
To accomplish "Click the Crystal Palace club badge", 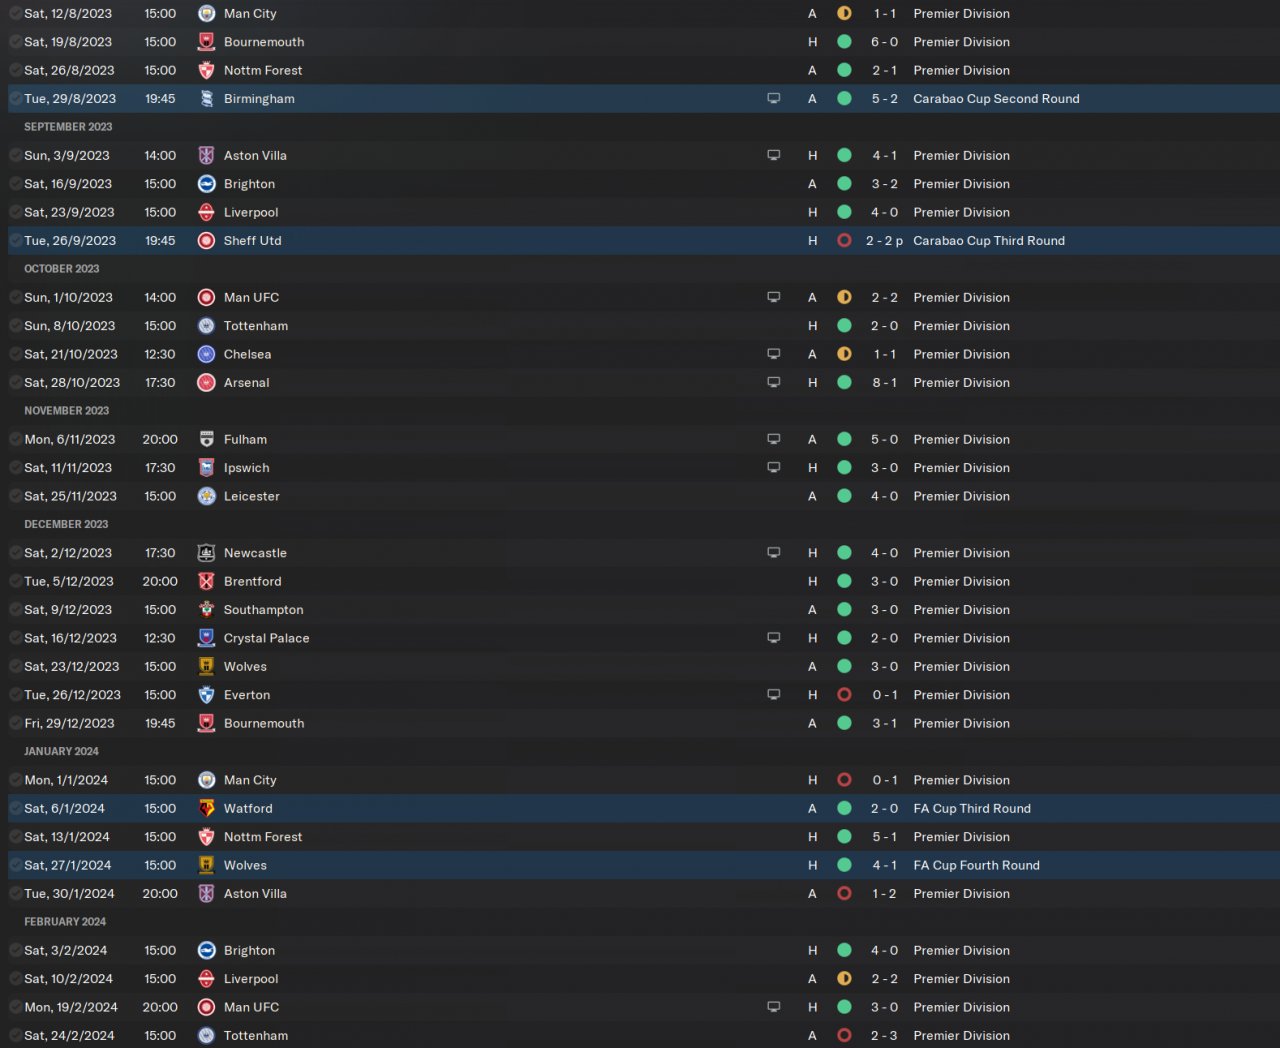I will [206, 638].
